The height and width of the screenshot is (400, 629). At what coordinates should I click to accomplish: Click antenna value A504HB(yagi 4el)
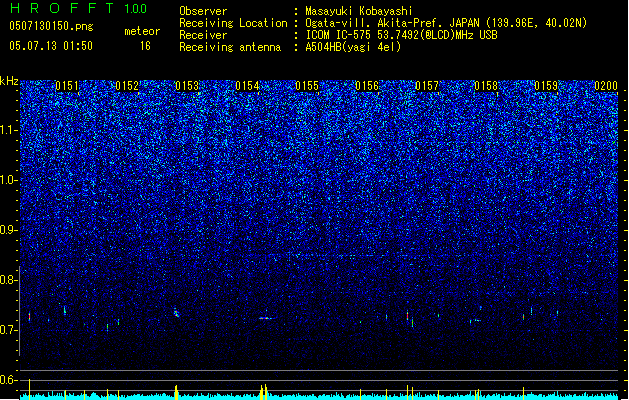(353, 47)
